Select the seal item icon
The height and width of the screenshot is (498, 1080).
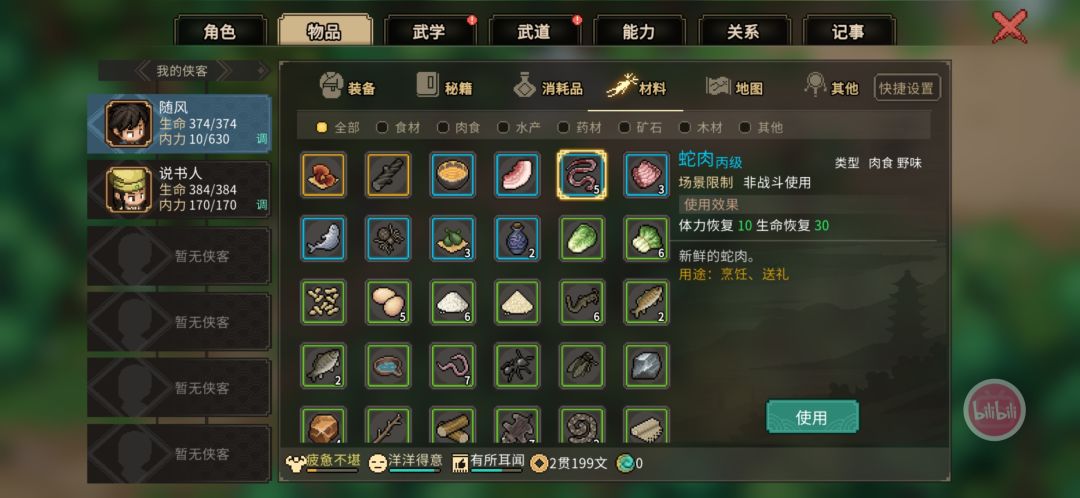(323, 238)
